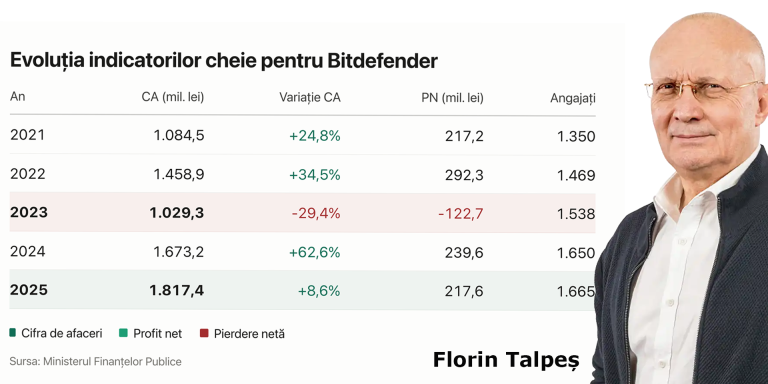This screenshot has width=768, height=384.
Task: Select the PN (mil. lei) column header
Action: click(x=453, y=98)
